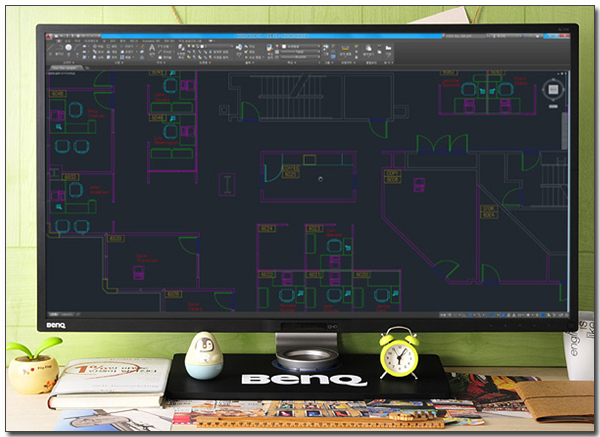Select the Line tool in the ribbon
The height and width of the screenshot is (437, 600).
[x=51, y=48]
